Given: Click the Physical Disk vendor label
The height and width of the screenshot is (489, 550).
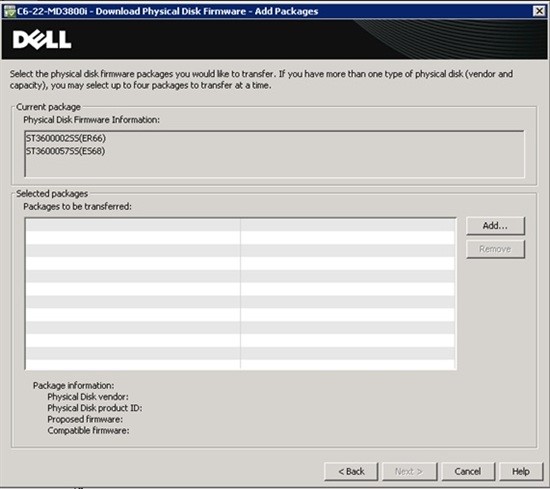Looking at the screenshot, I should pyautogui.click(x=88, y=397).
